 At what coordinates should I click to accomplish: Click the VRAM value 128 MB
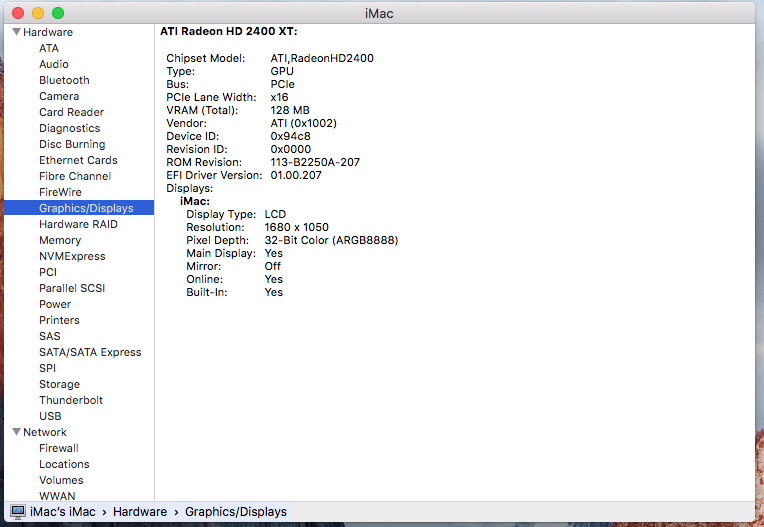290,110
